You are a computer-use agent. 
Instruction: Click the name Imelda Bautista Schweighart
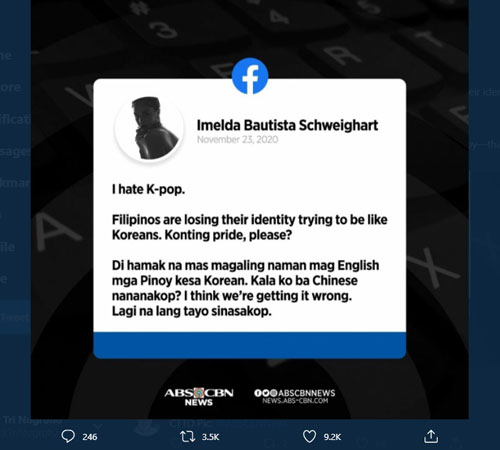[287, 125]
